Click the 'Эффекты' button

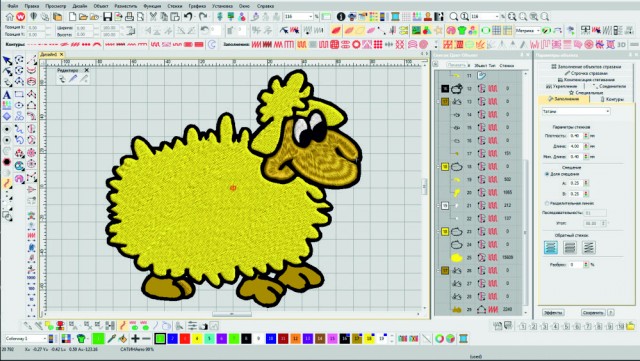(553, 312)
